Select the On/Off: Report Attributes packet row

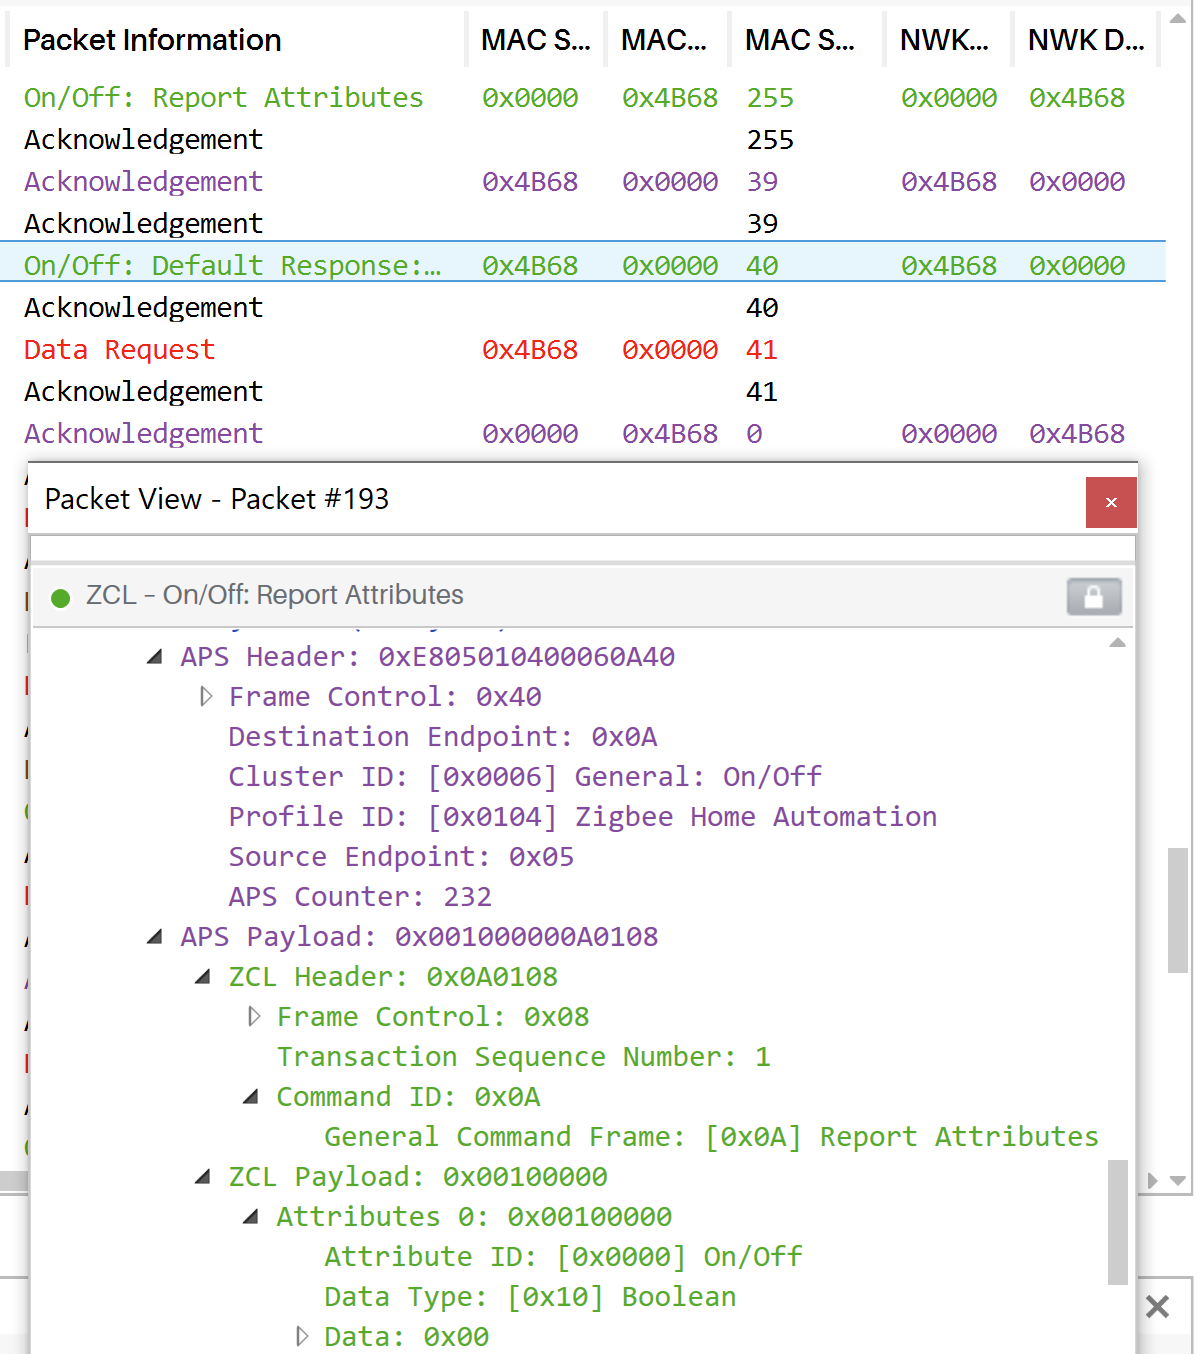222,97
